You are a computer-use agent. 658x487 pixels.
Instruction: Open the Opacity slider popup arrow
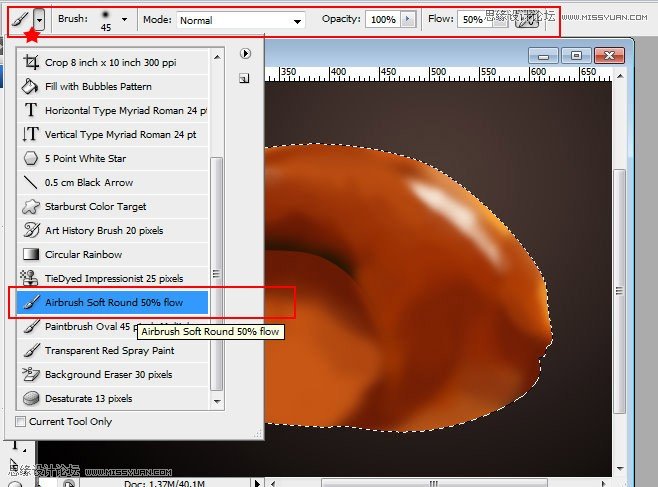(x=407, y=19)
